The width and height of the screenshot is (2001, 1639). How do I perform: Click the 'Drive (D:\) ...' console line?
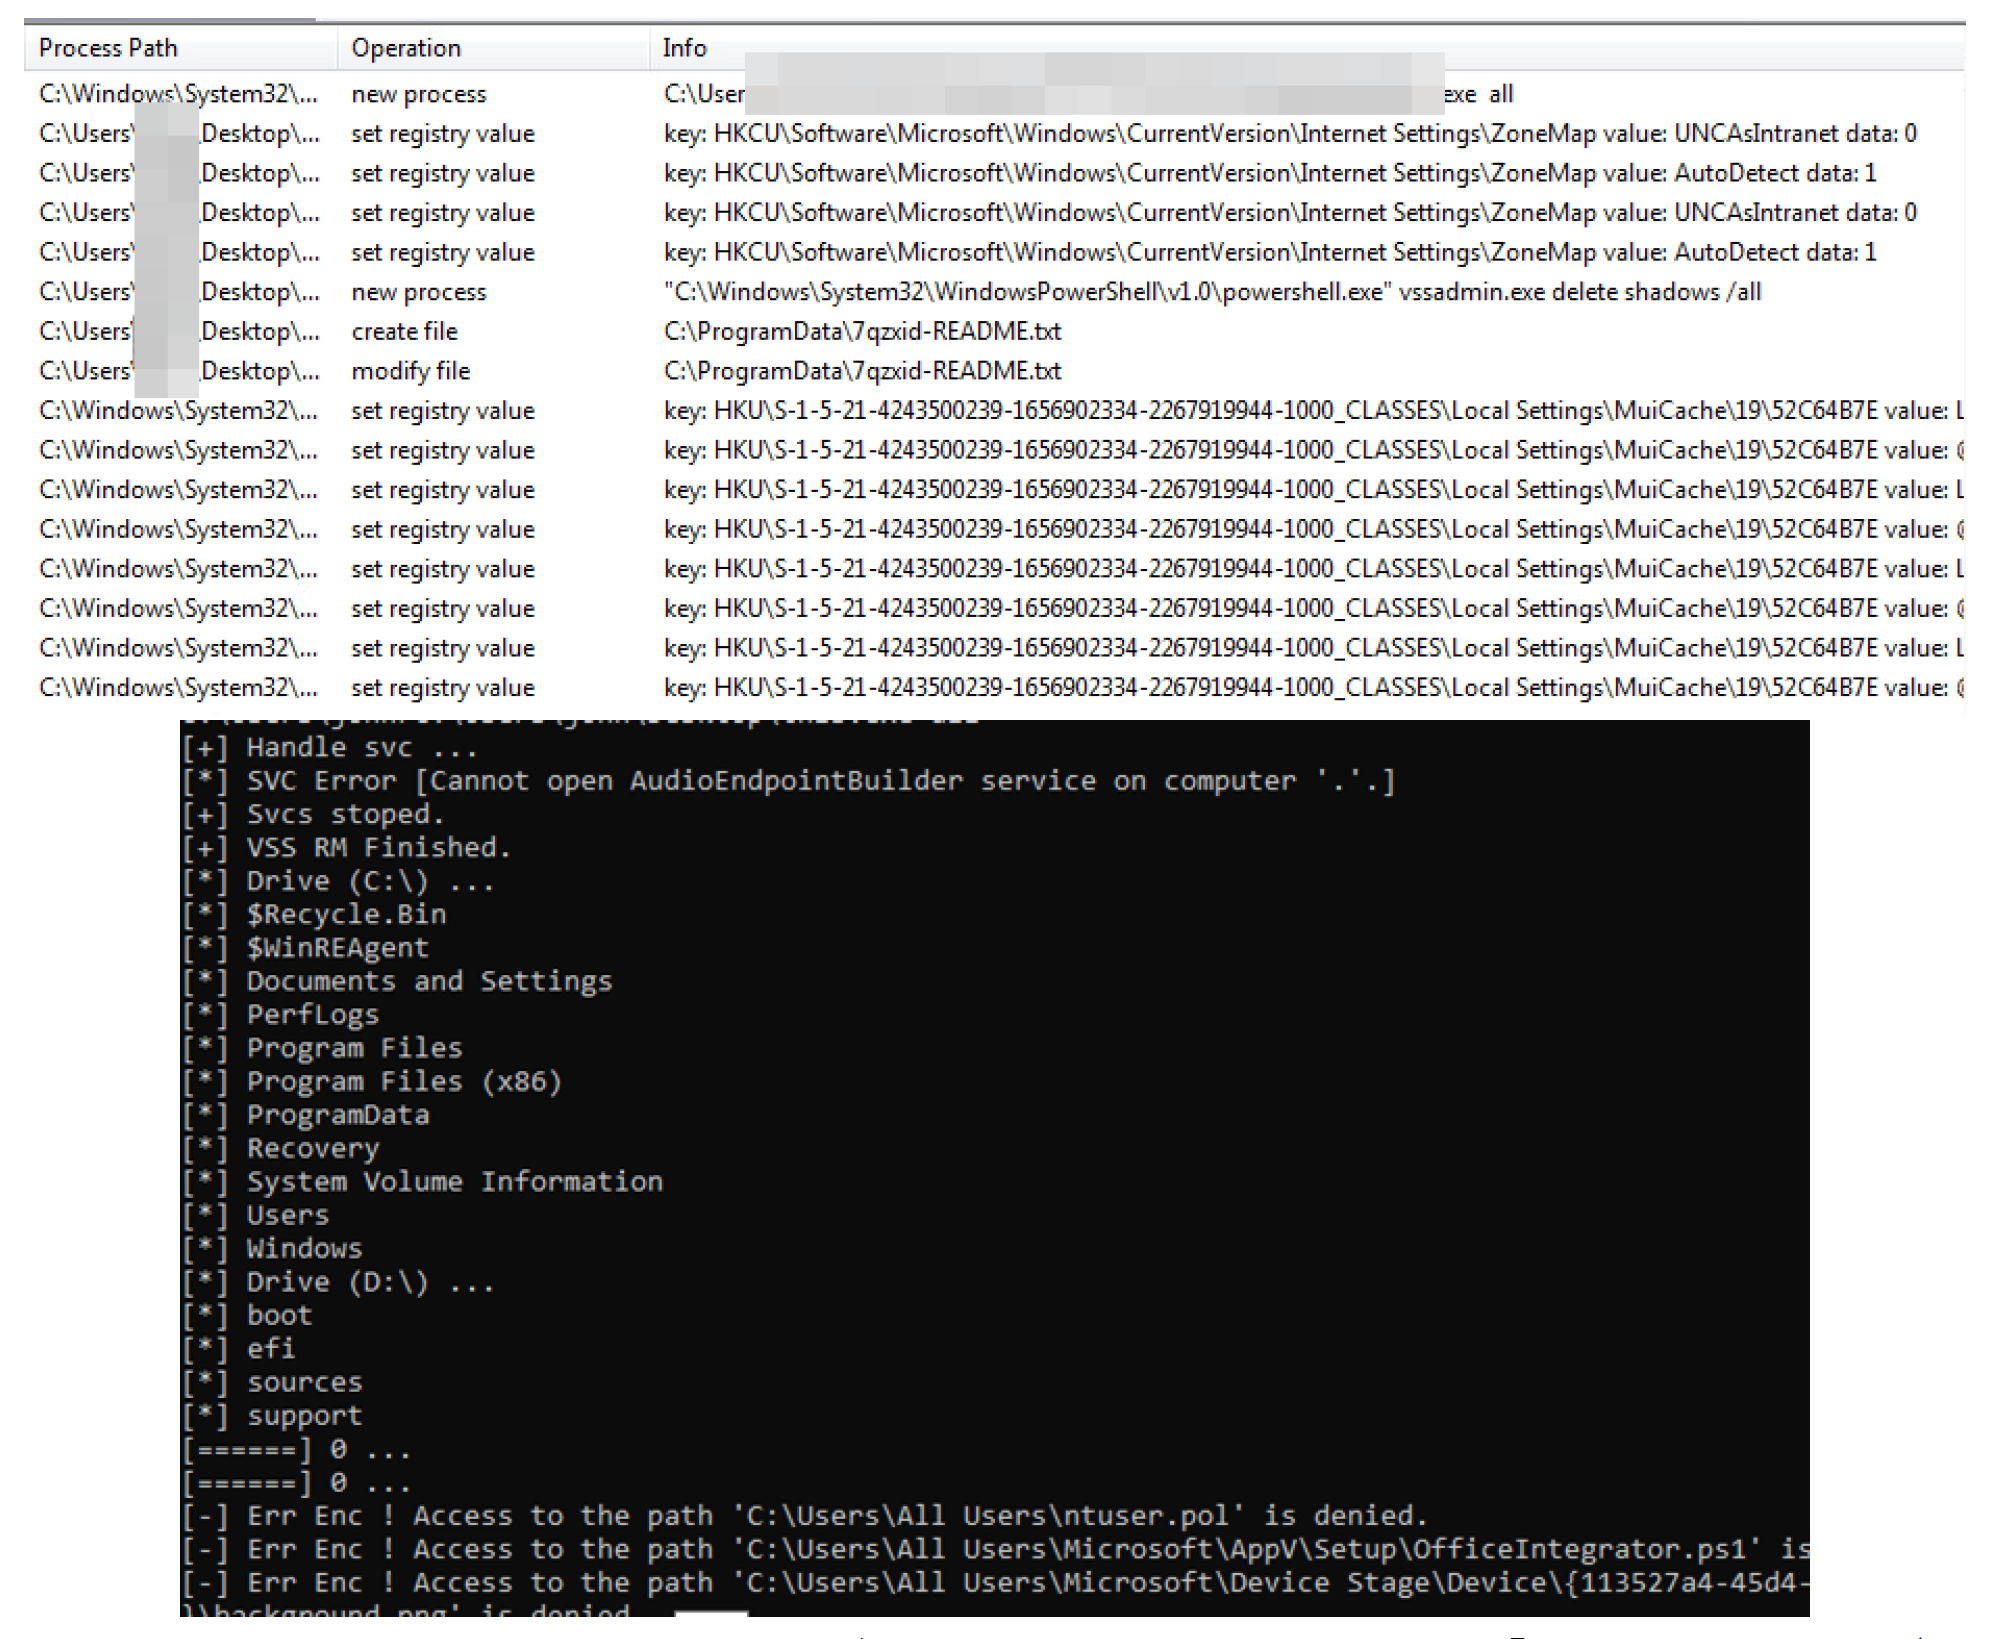338,1282
